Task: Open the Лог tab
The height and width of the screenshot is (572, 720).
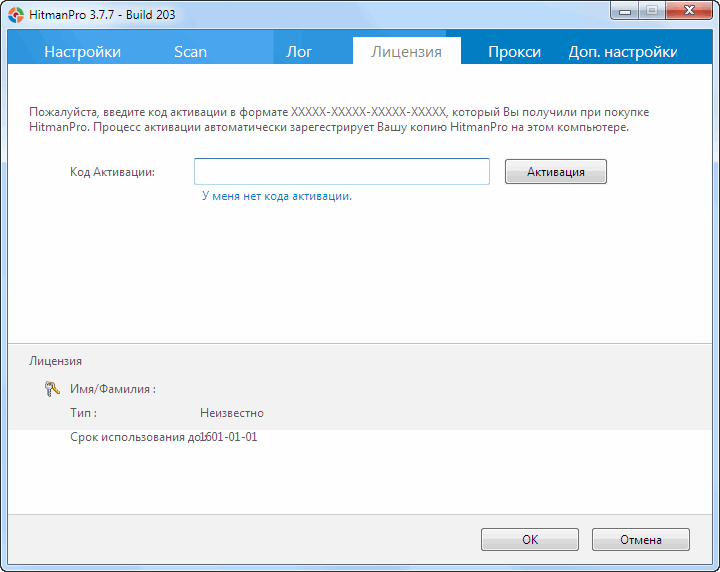Action: point(299,51)
